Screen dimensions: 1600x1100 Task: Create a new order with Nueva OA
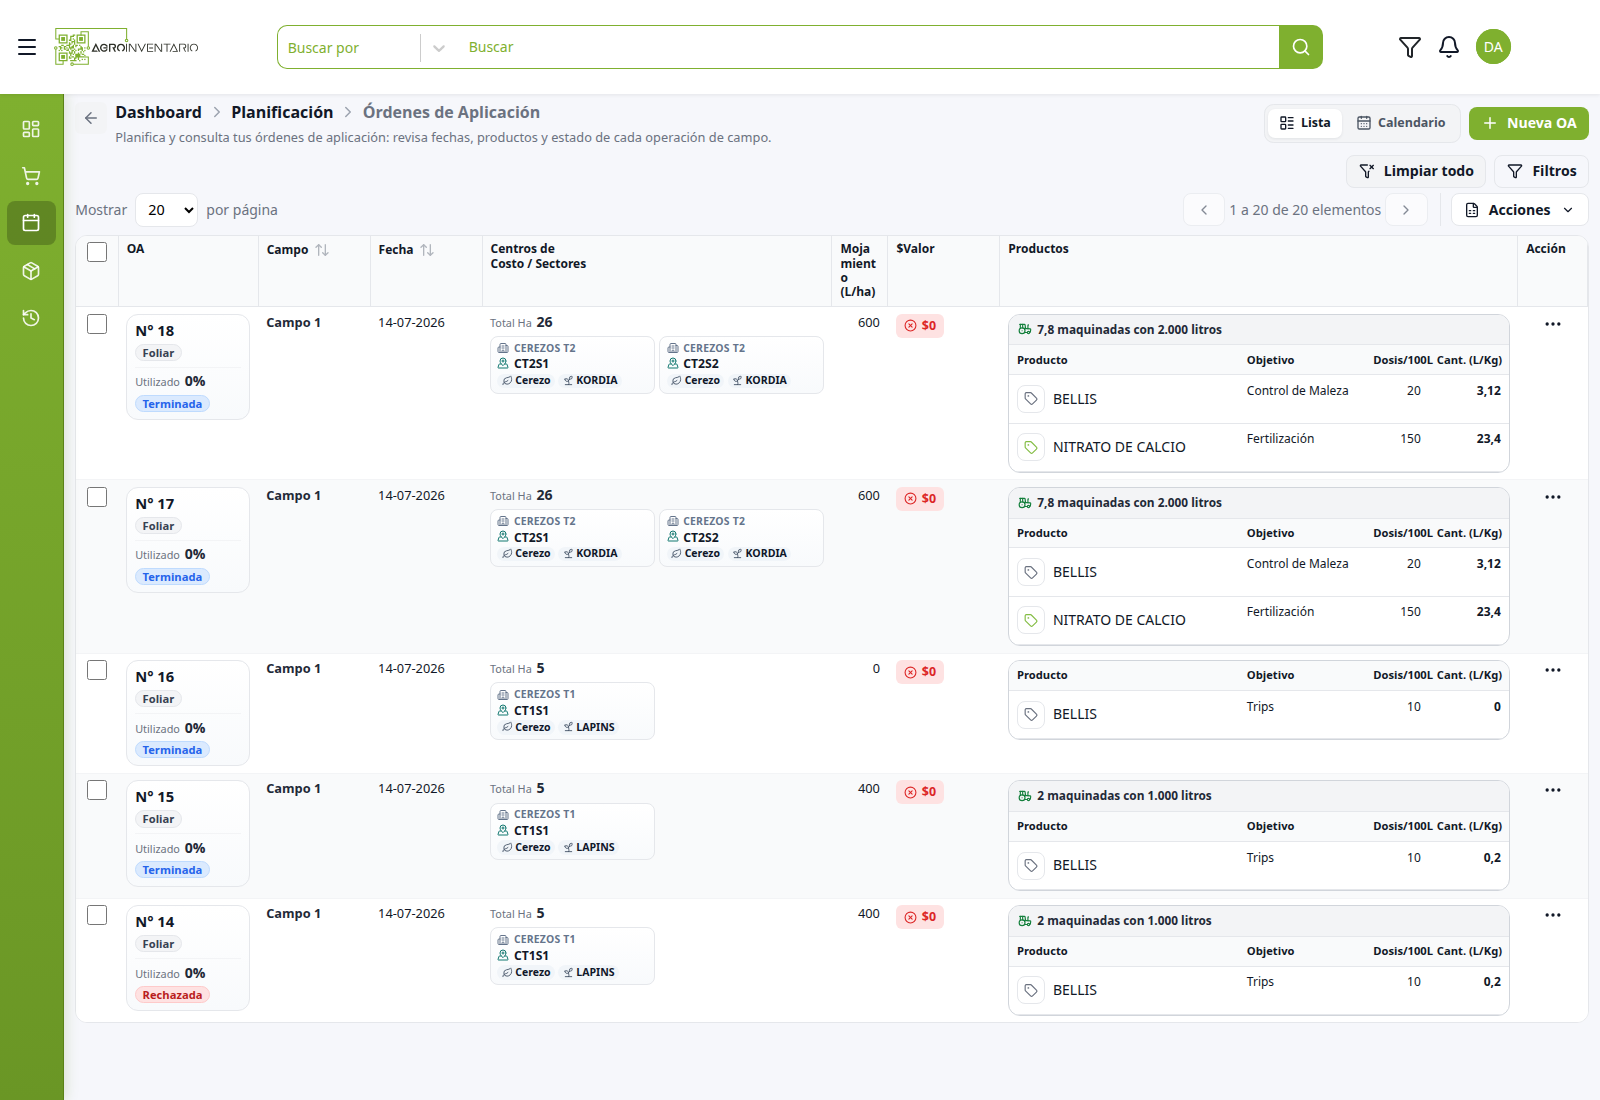click(1528, 123)
